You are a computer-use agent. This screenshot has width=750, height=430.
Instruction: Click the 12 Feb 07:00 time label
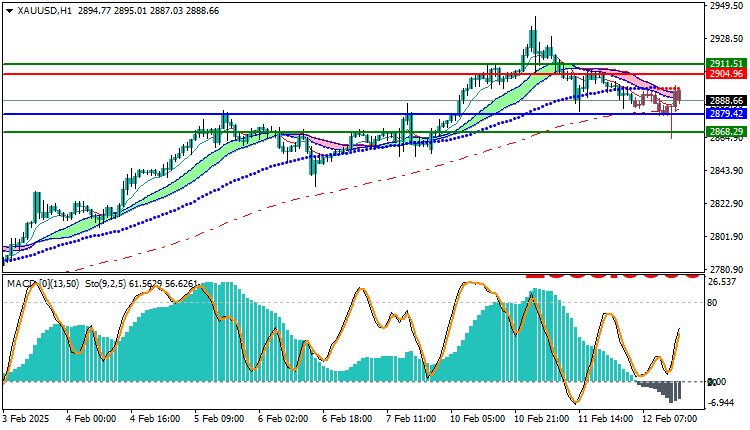pos(669,419)
